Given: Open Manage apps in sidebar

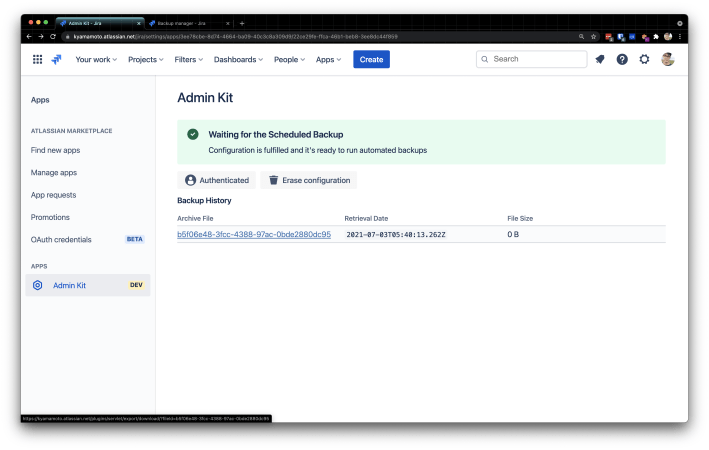Looking at the screenshot, I should click(x=54, y=173).
